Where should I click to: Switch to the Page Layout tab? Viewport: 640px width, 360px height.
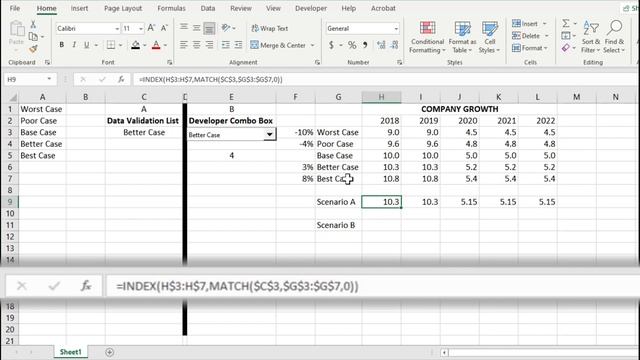pyautogui.click(x=123, y=8)
